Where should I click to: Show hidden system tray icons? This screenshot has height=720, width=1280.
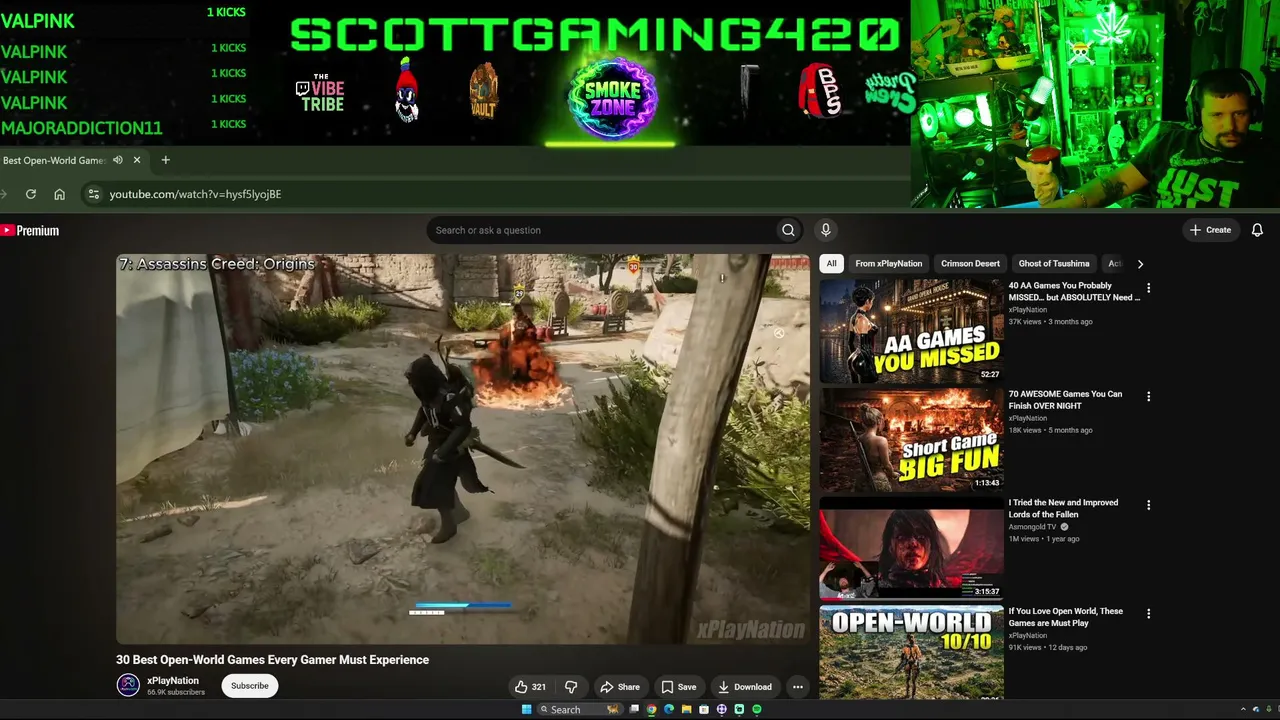[x=1243, y=709]
